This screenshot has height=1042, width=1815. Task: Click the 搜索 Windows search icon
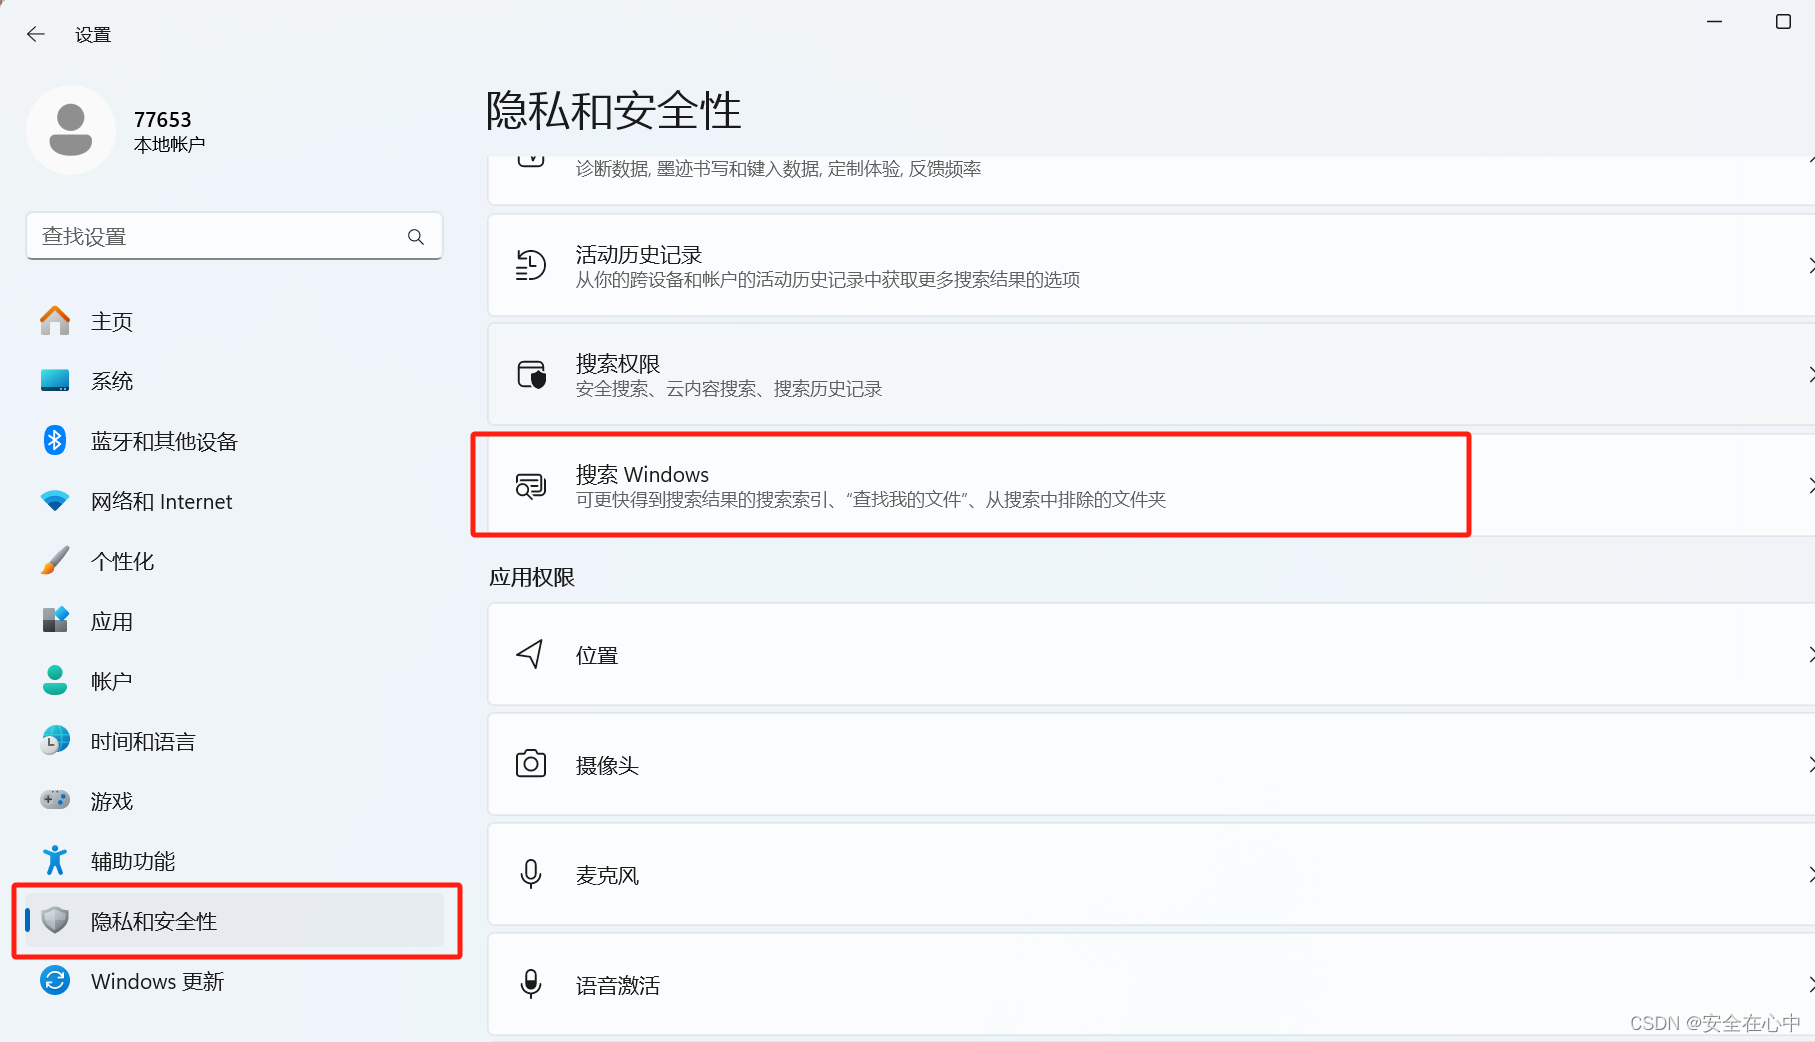(x=531, y=485)
